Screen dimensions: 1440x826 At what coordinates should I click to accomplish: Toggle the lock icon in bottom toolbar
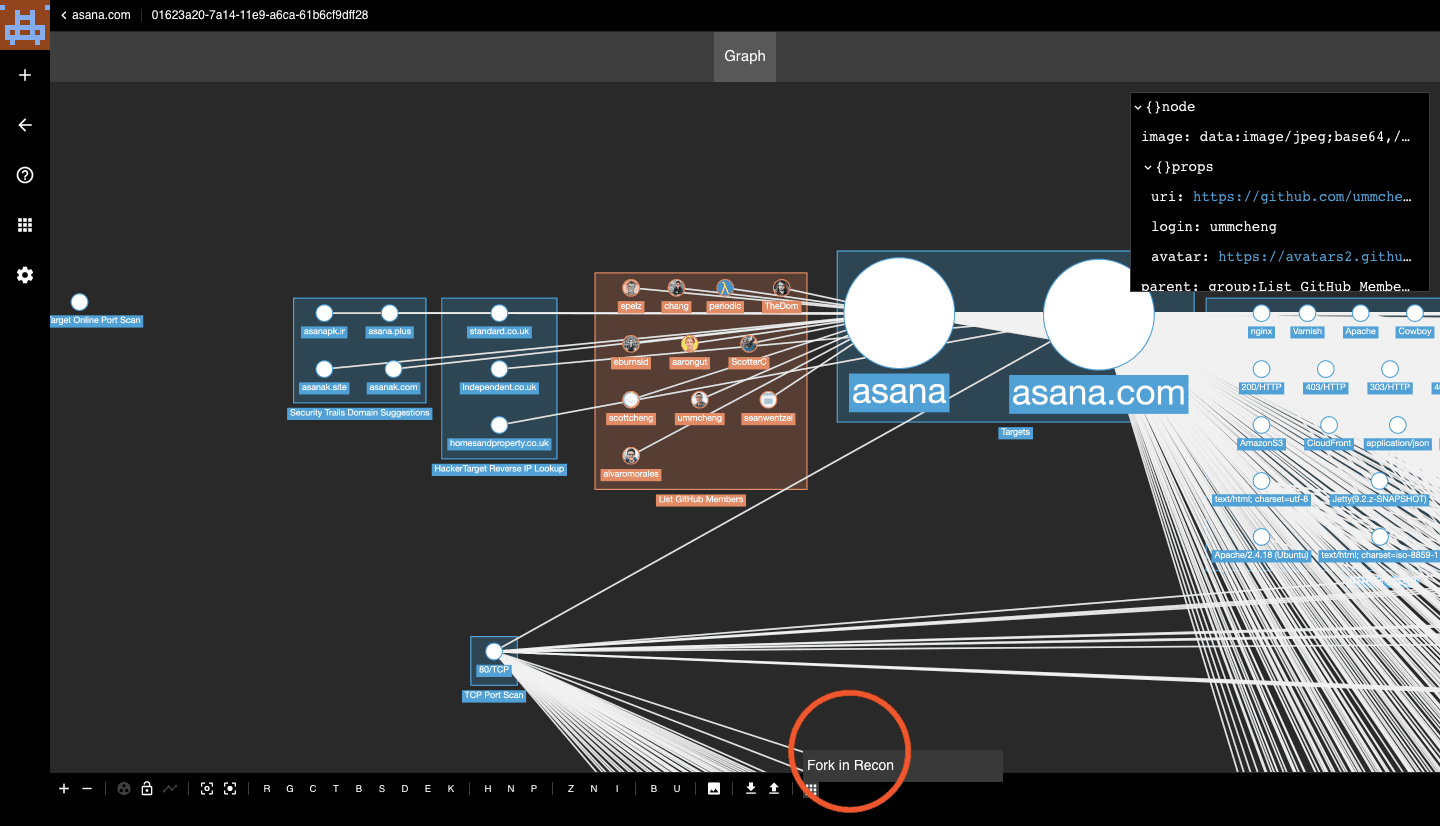tap(147, 789)
